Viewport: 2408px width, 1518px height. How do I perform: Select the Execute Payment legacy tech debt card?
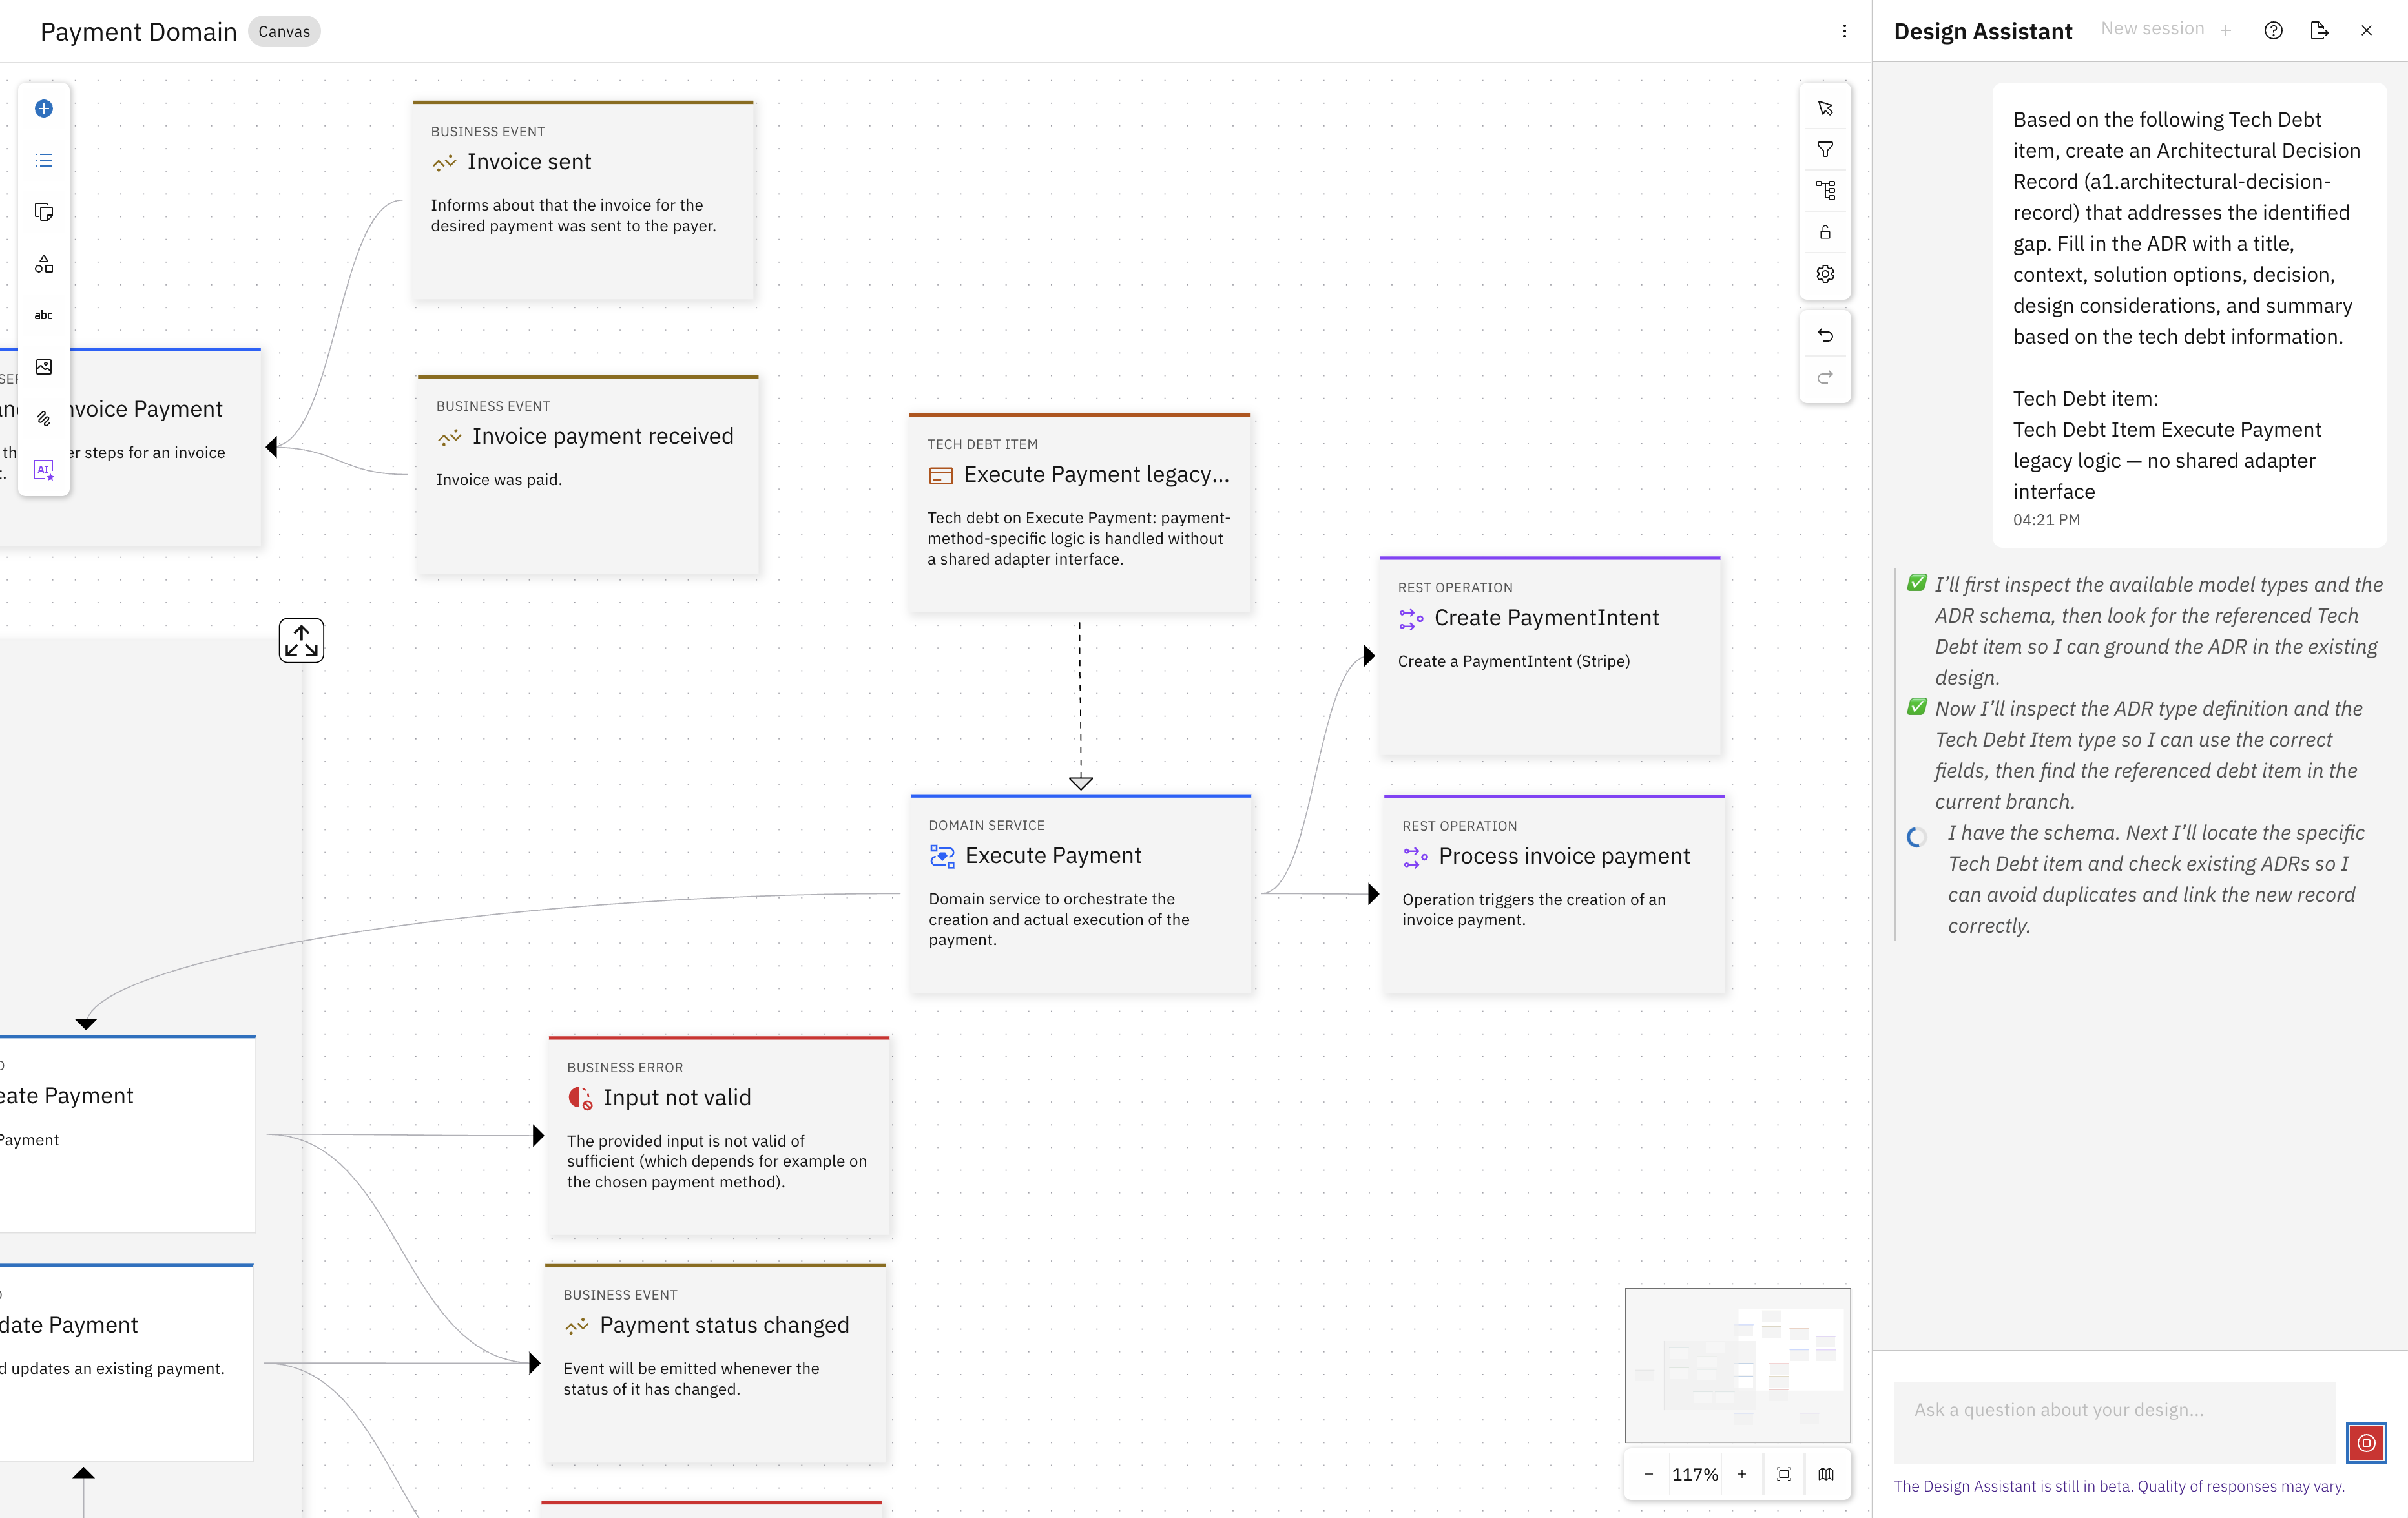pos(1080,513)
